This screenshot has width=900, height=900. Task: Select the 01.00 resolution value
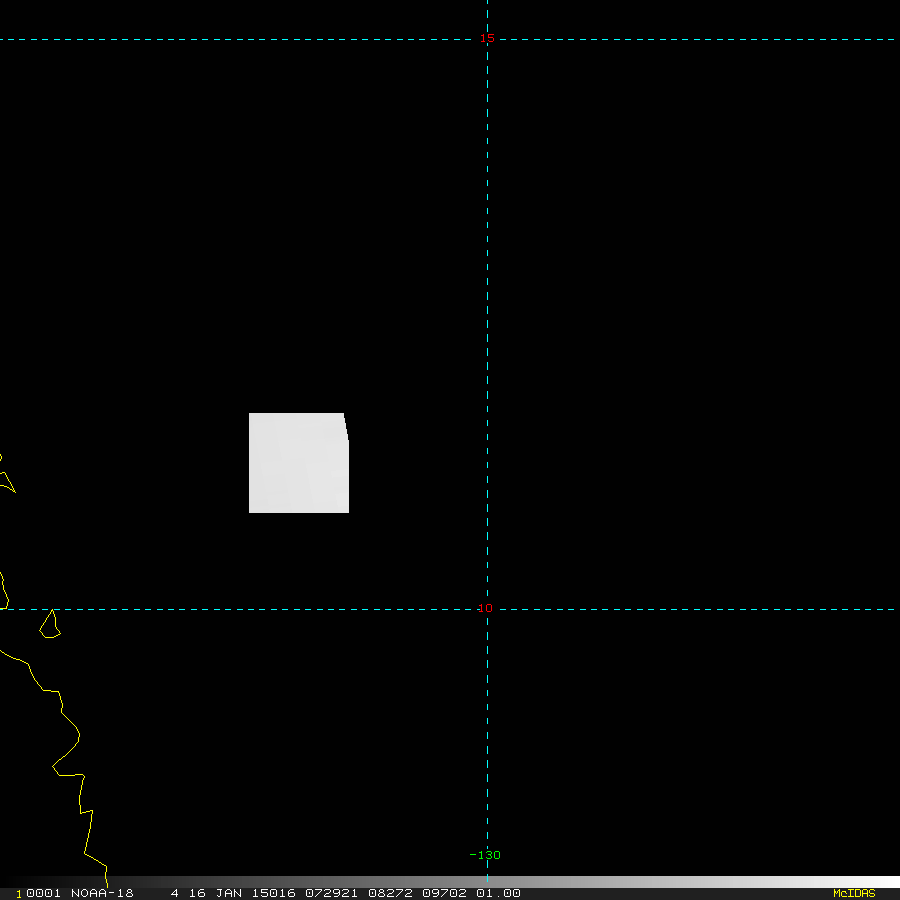(498, 893)
